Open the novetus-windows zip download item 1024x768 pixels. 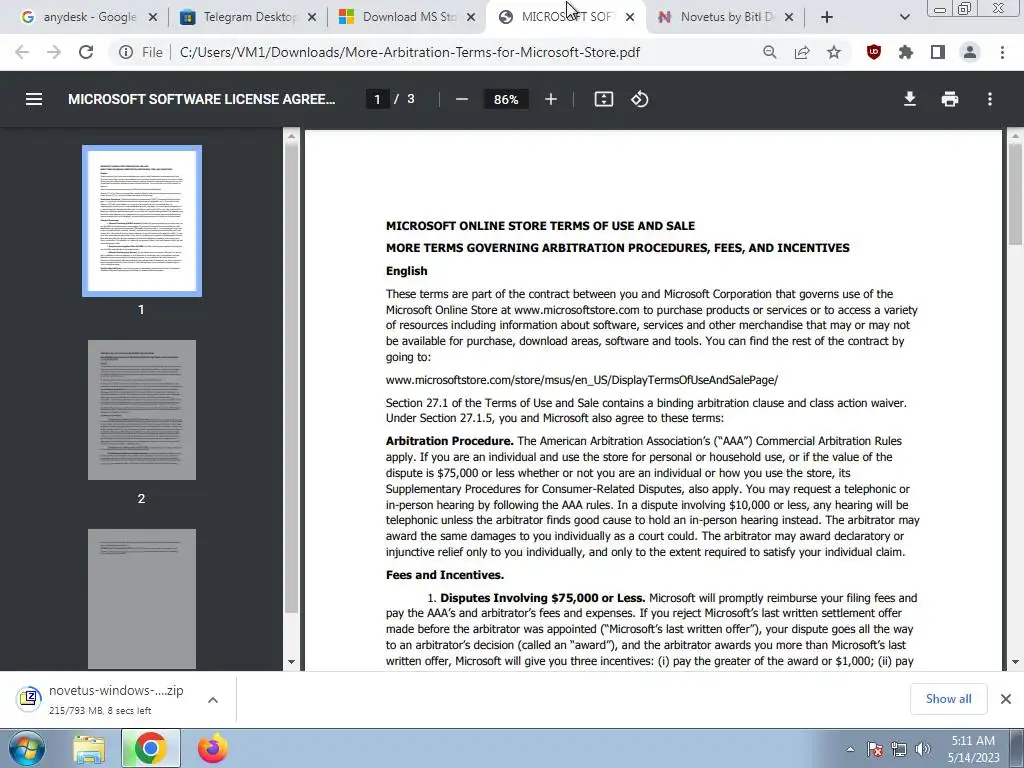pyautogui.click(x=101, y=699)
